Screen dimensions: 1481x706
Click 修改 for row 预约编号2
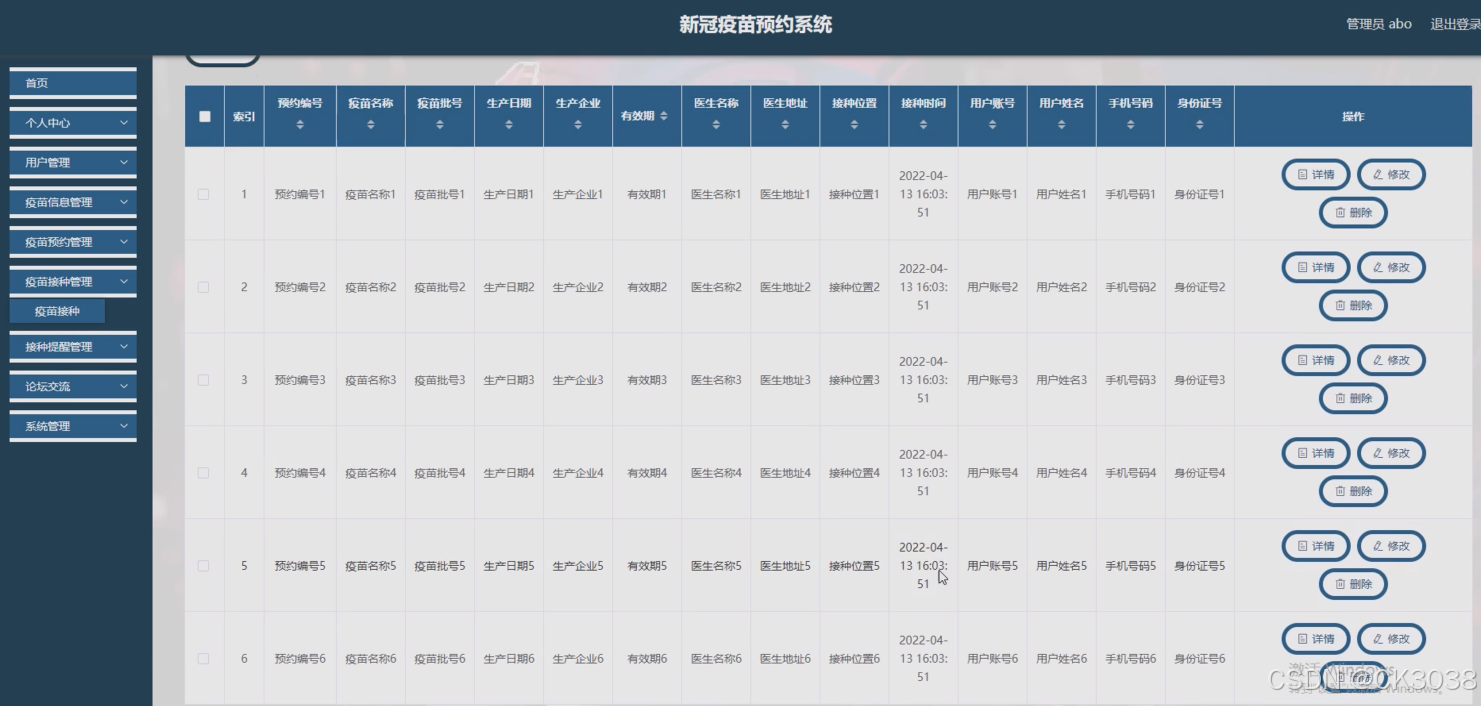1391,268
